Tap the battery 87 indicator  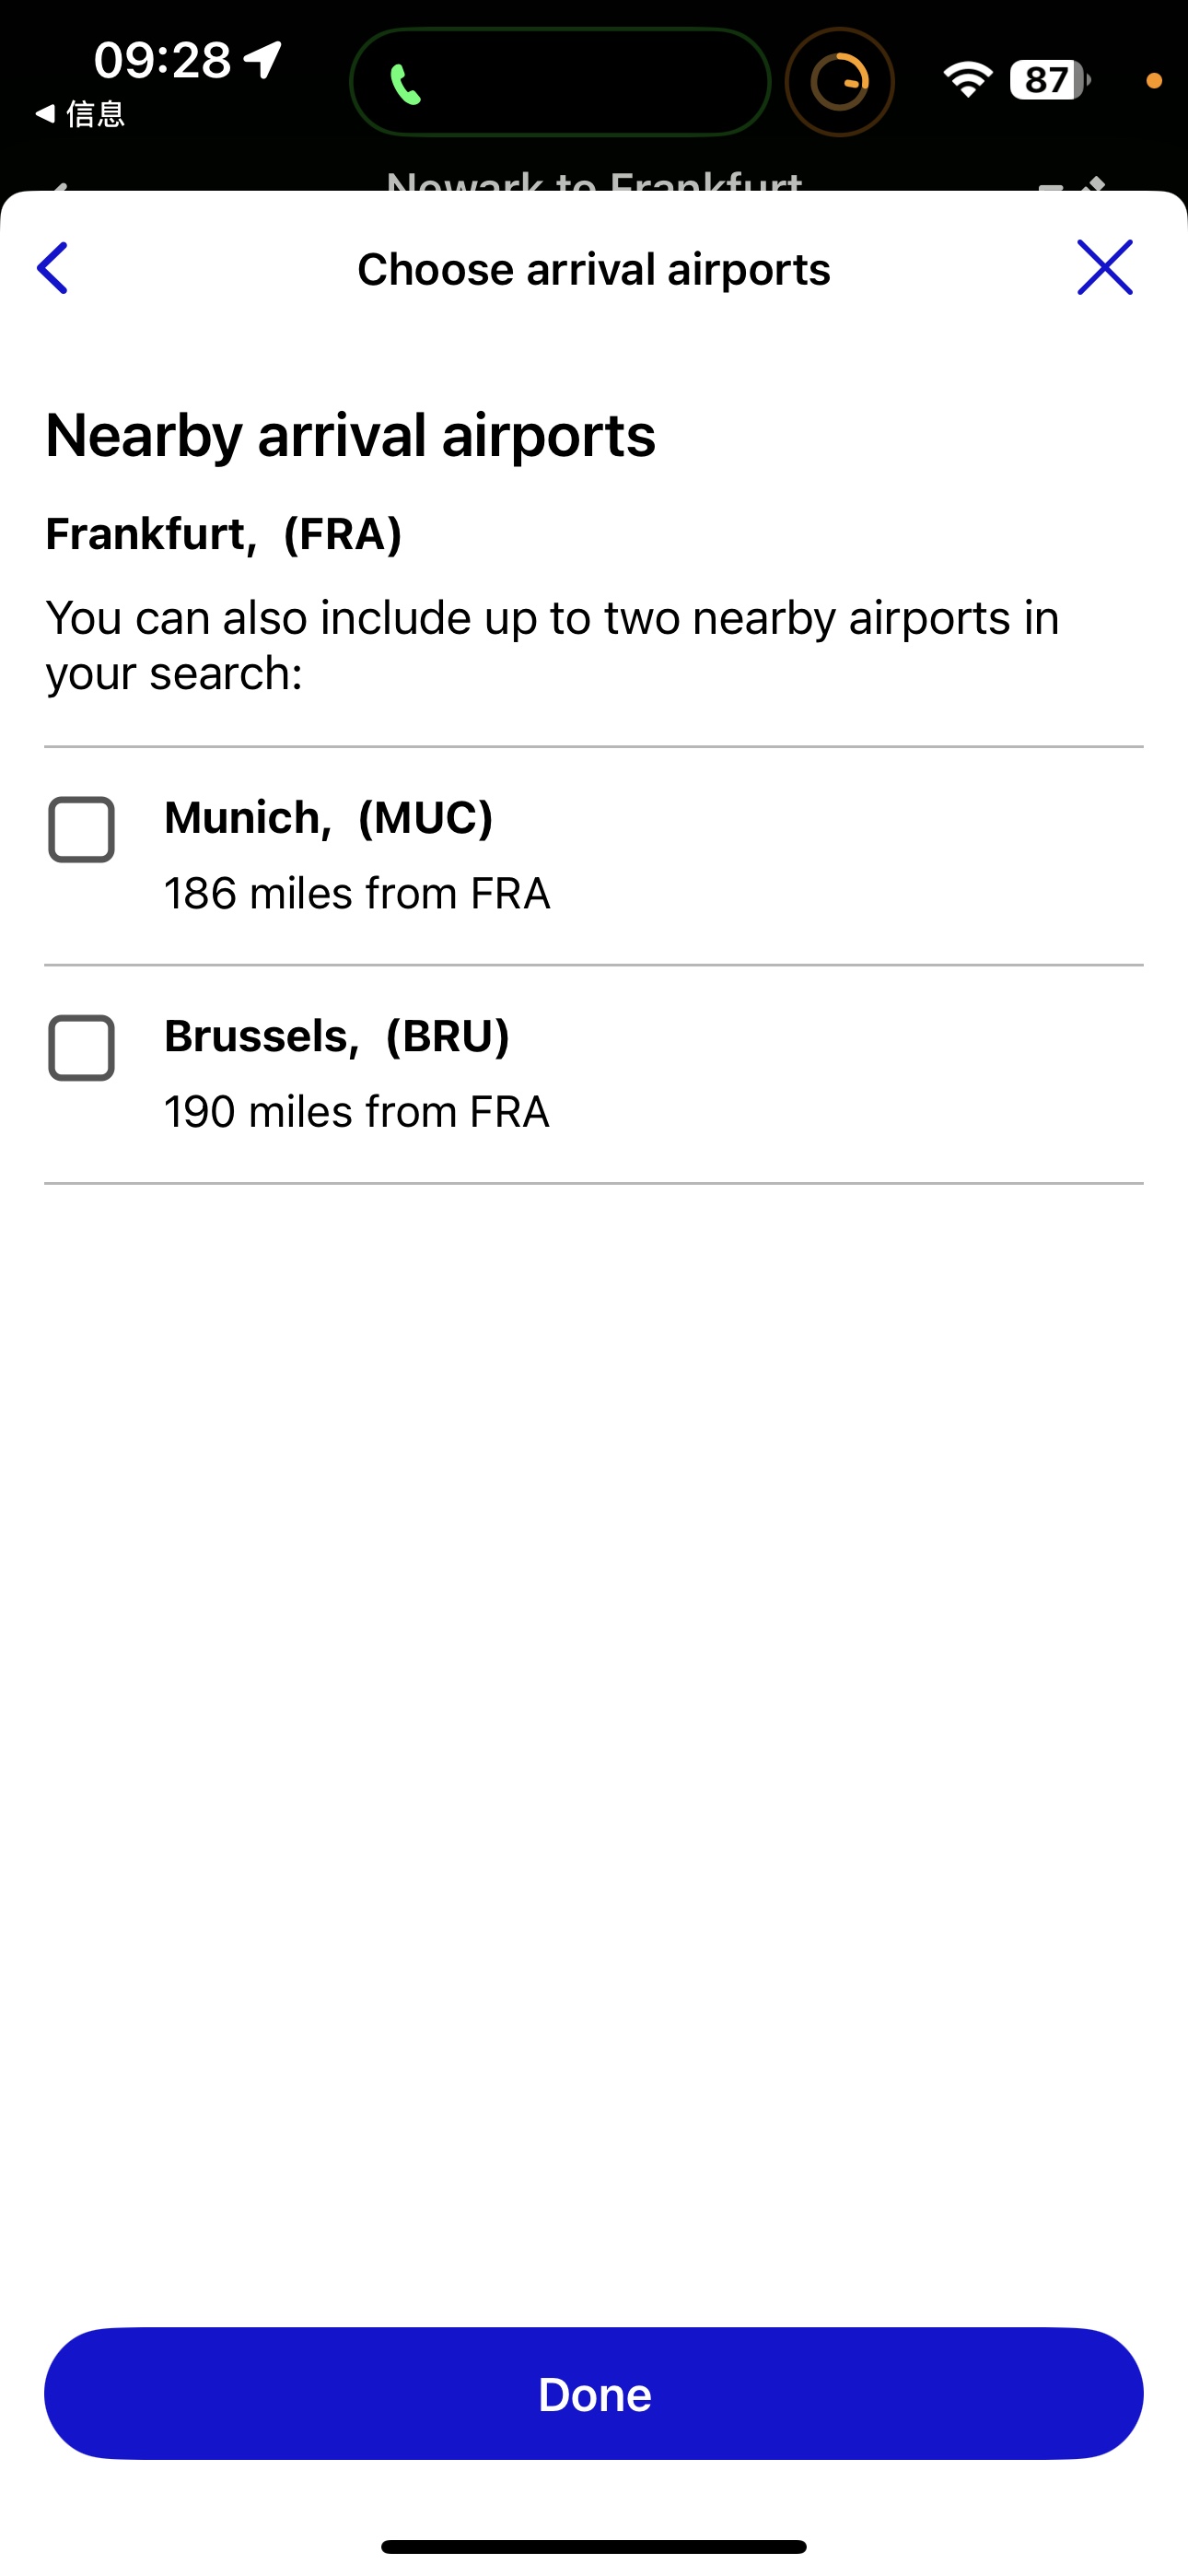[1049, 80]
